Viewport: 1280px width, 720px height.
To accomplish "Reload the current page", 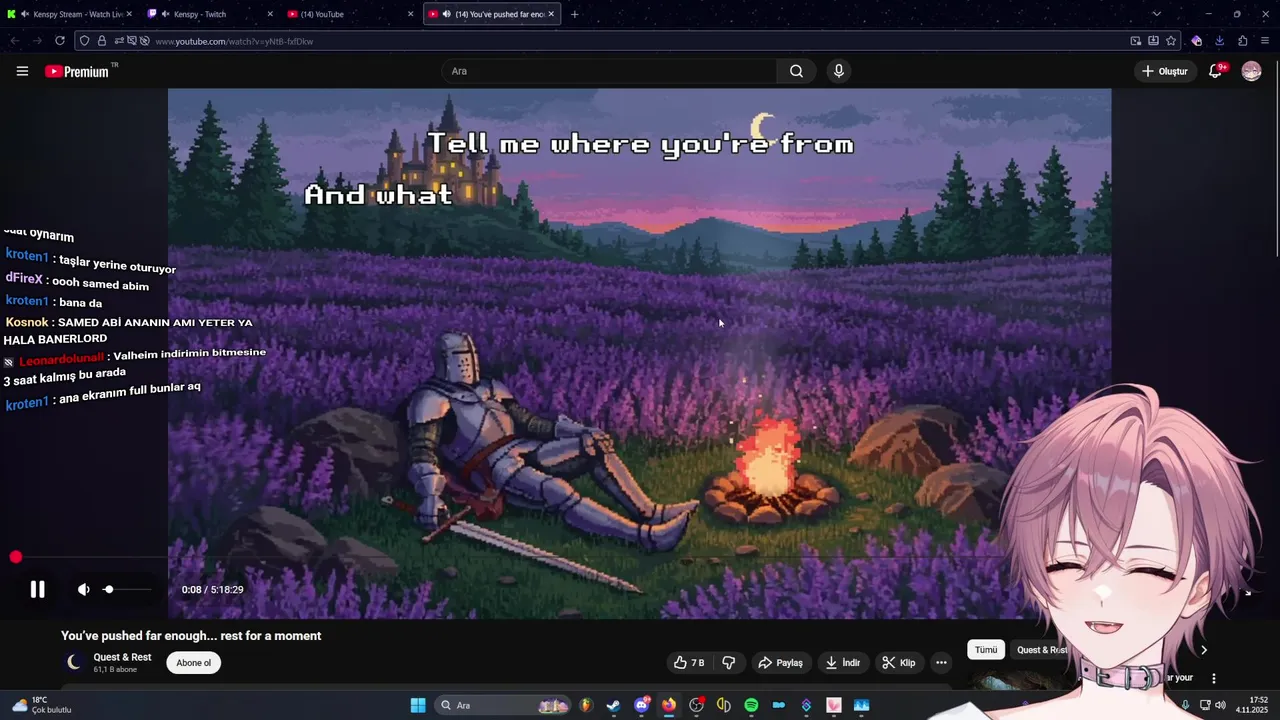I will (x=60, y=41).
